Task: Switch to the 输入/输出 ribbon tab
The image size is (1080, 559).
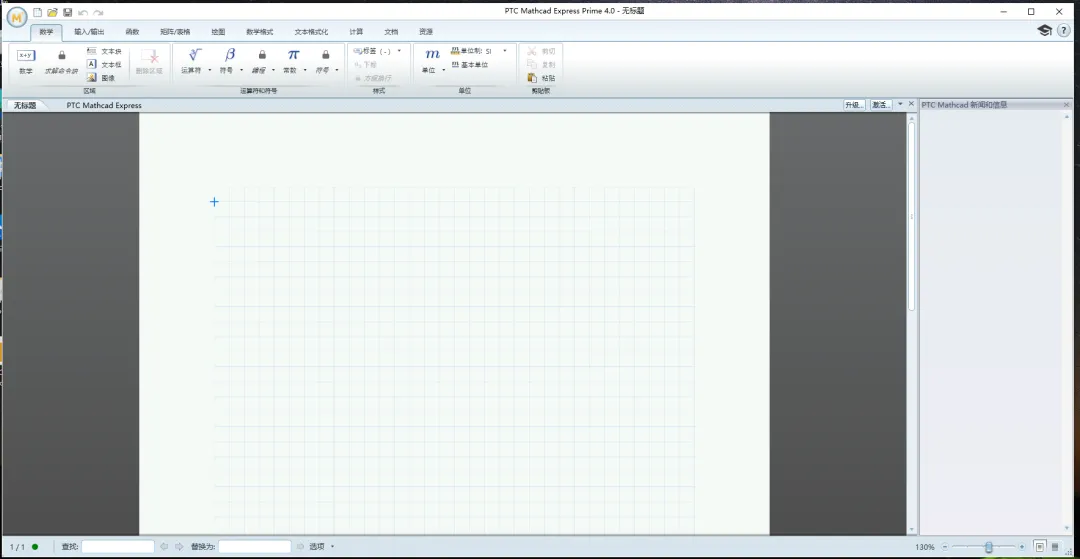Action: [x=90, y=32]
